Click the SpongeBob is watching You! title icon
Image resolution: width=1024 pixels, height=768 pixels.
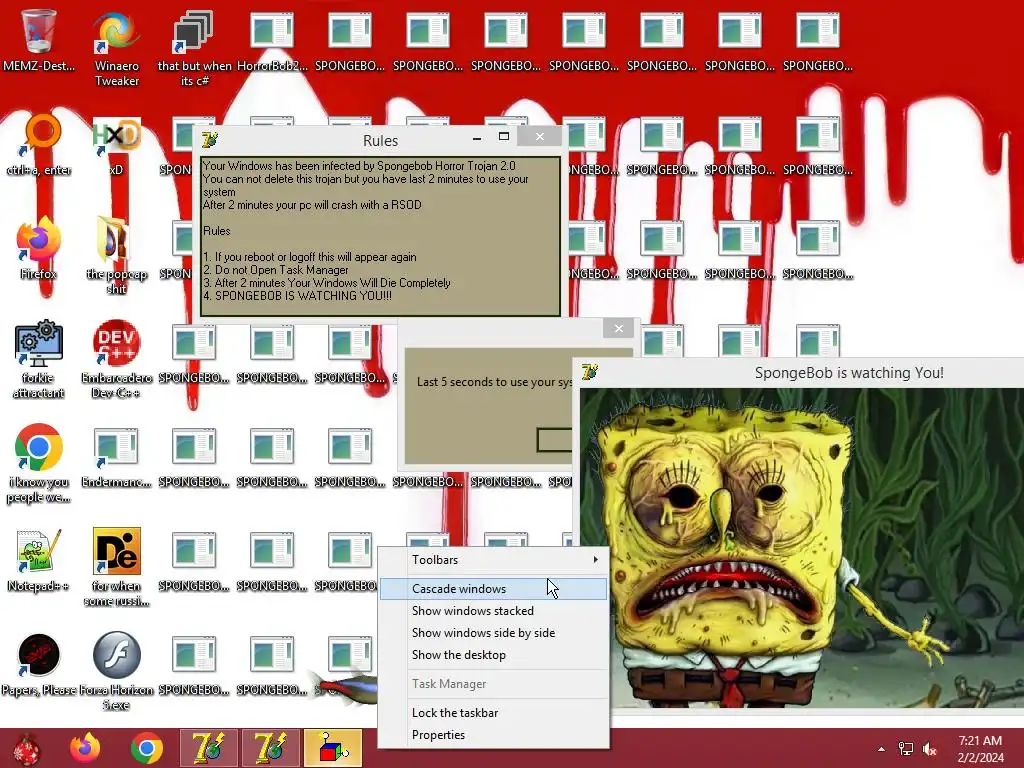pyautogui.click(x=589, y=372)
